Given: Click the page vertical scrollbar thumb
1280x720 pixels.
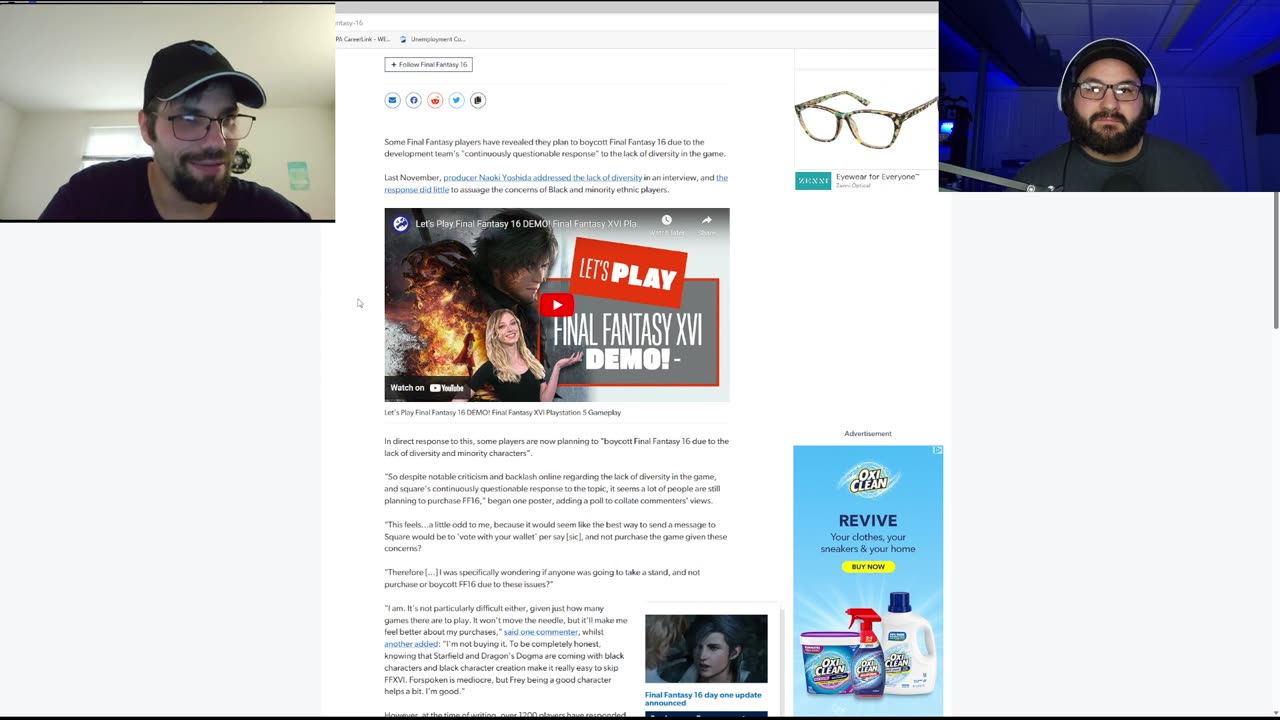Looking at the screenshot, I should pos(1275,260).
